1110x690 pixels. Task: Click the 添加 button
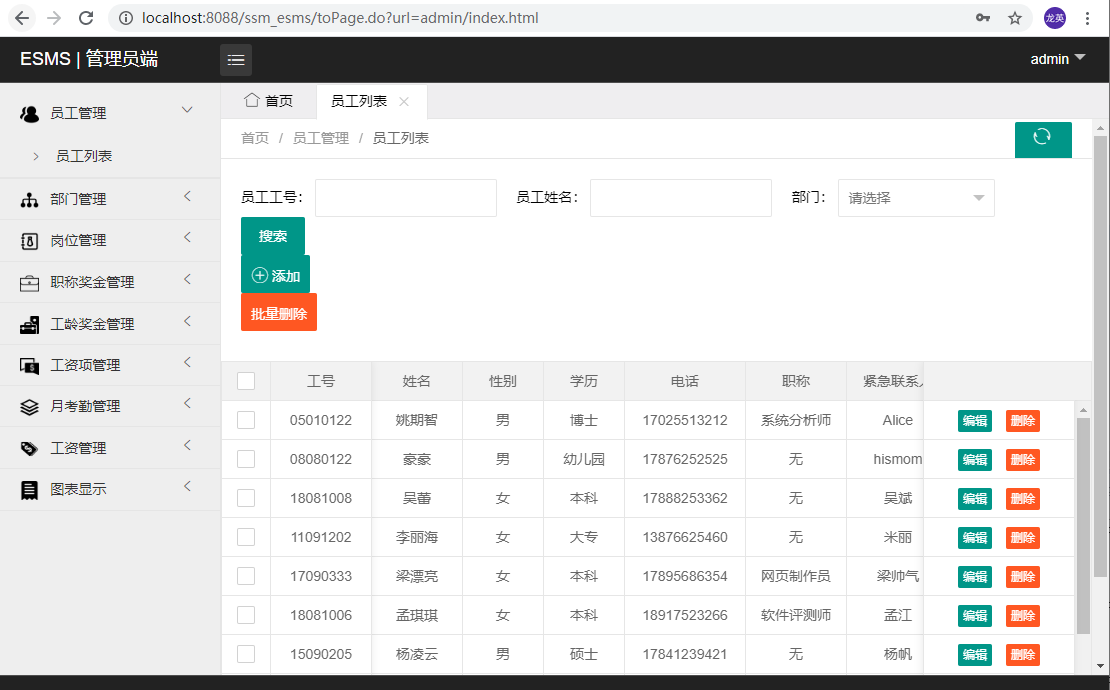[275, 275]
